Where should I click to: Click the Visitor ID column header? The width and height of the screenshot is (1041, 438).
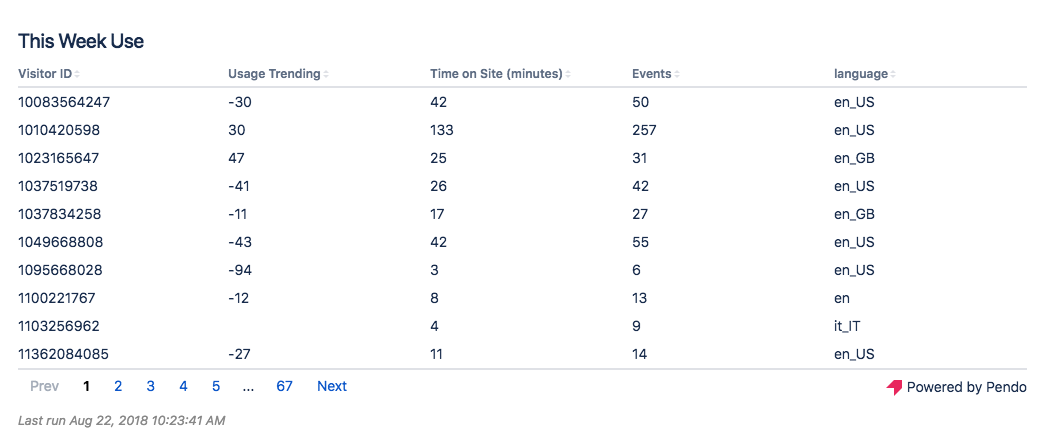click(x=45, y=74)
